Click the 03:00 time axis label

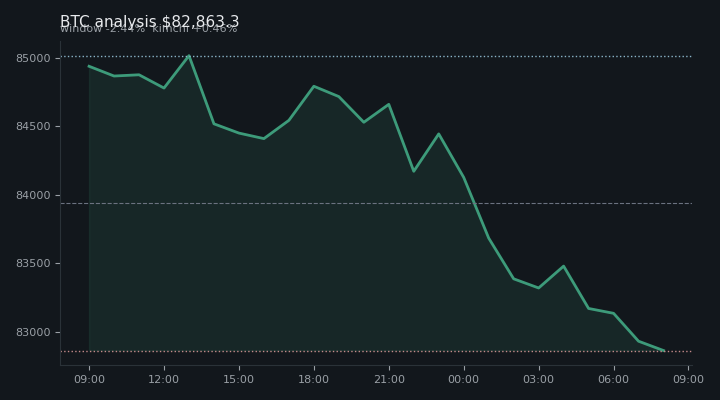coord(539,379)
